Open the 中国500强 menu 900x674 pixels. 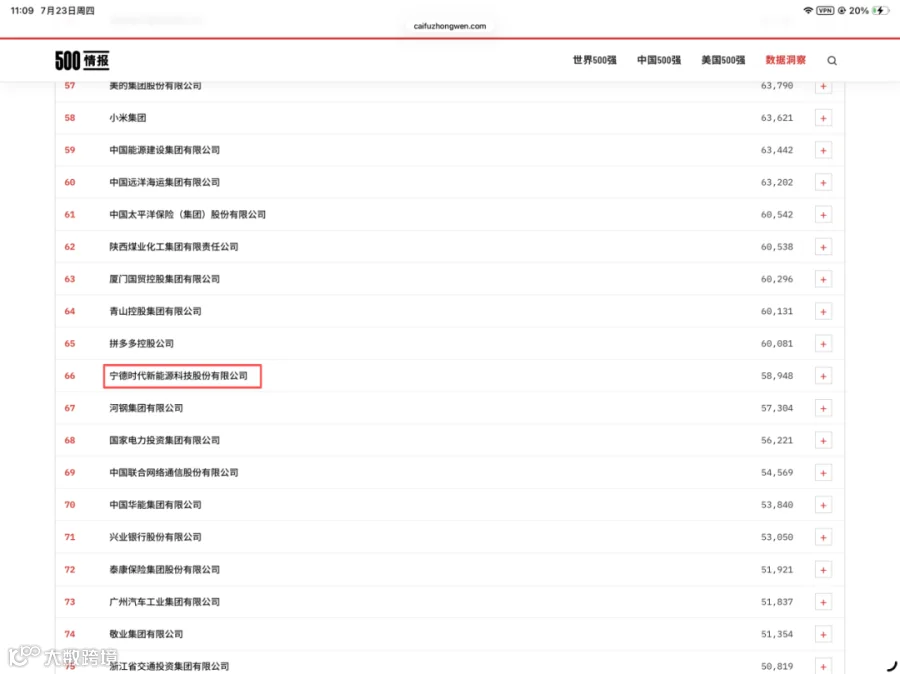(x=659, y=60)
